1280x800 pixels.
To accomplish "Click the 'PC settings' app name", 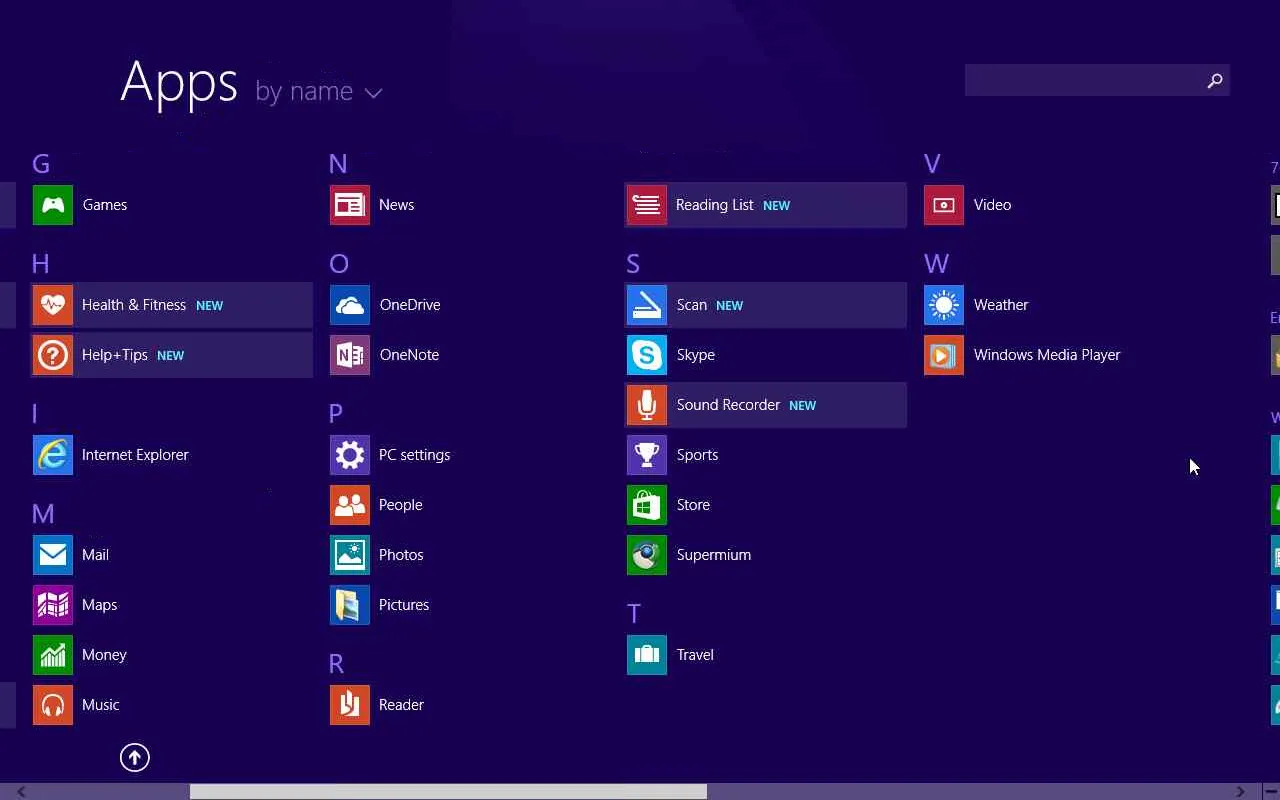I will [x=414, y=455].
